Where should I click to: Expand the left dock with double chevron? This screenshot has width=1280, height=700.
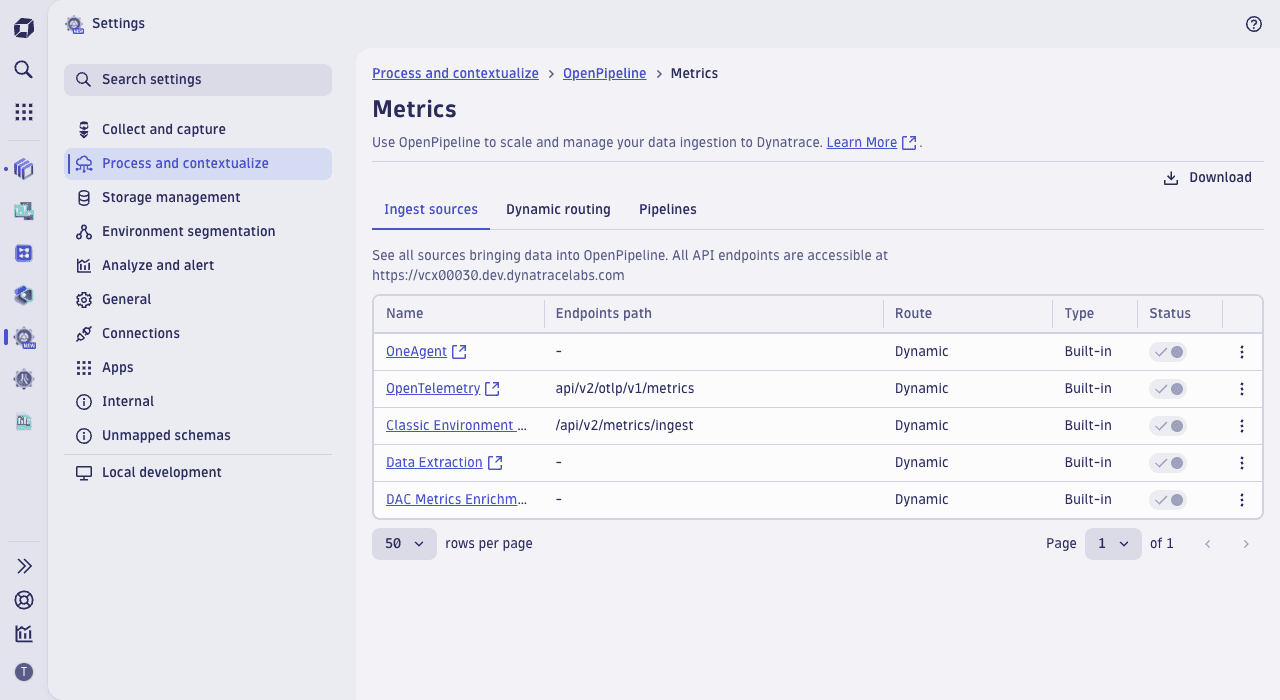(24, 566)
